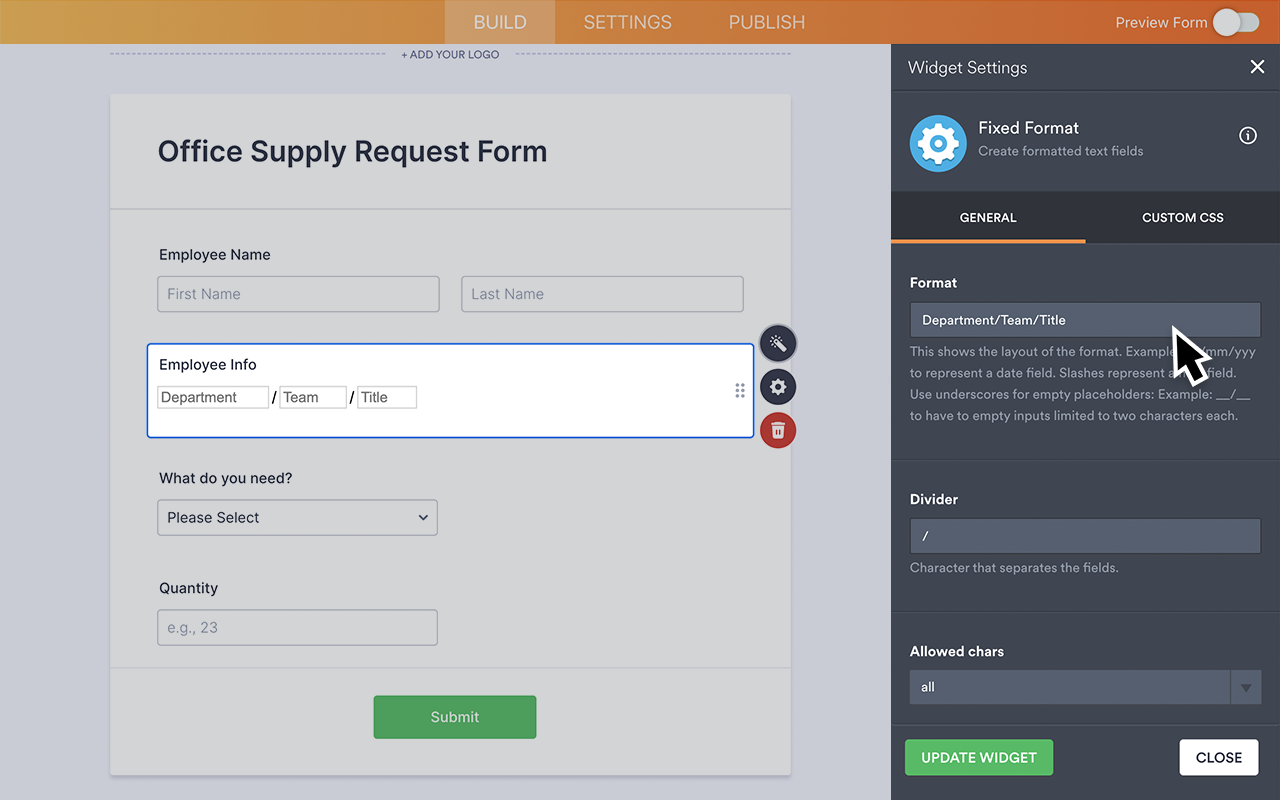1280x800 pixels.
Task: Click the drag handle beside Employee Info
Action: [740, 390]
